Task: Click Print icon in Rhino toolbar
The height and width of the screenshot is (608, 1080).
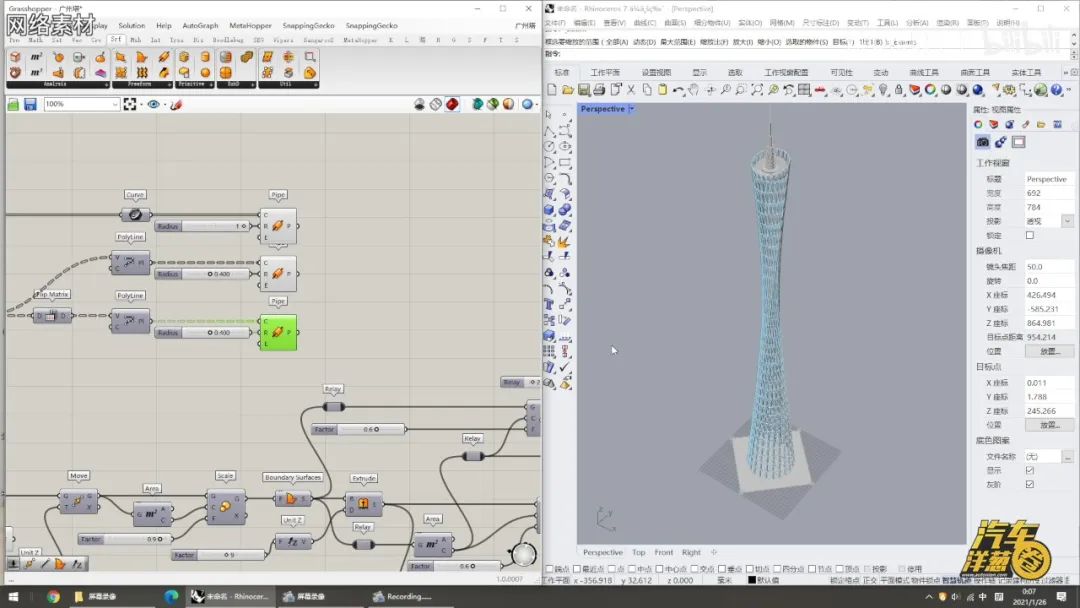Action: point(599,90)
